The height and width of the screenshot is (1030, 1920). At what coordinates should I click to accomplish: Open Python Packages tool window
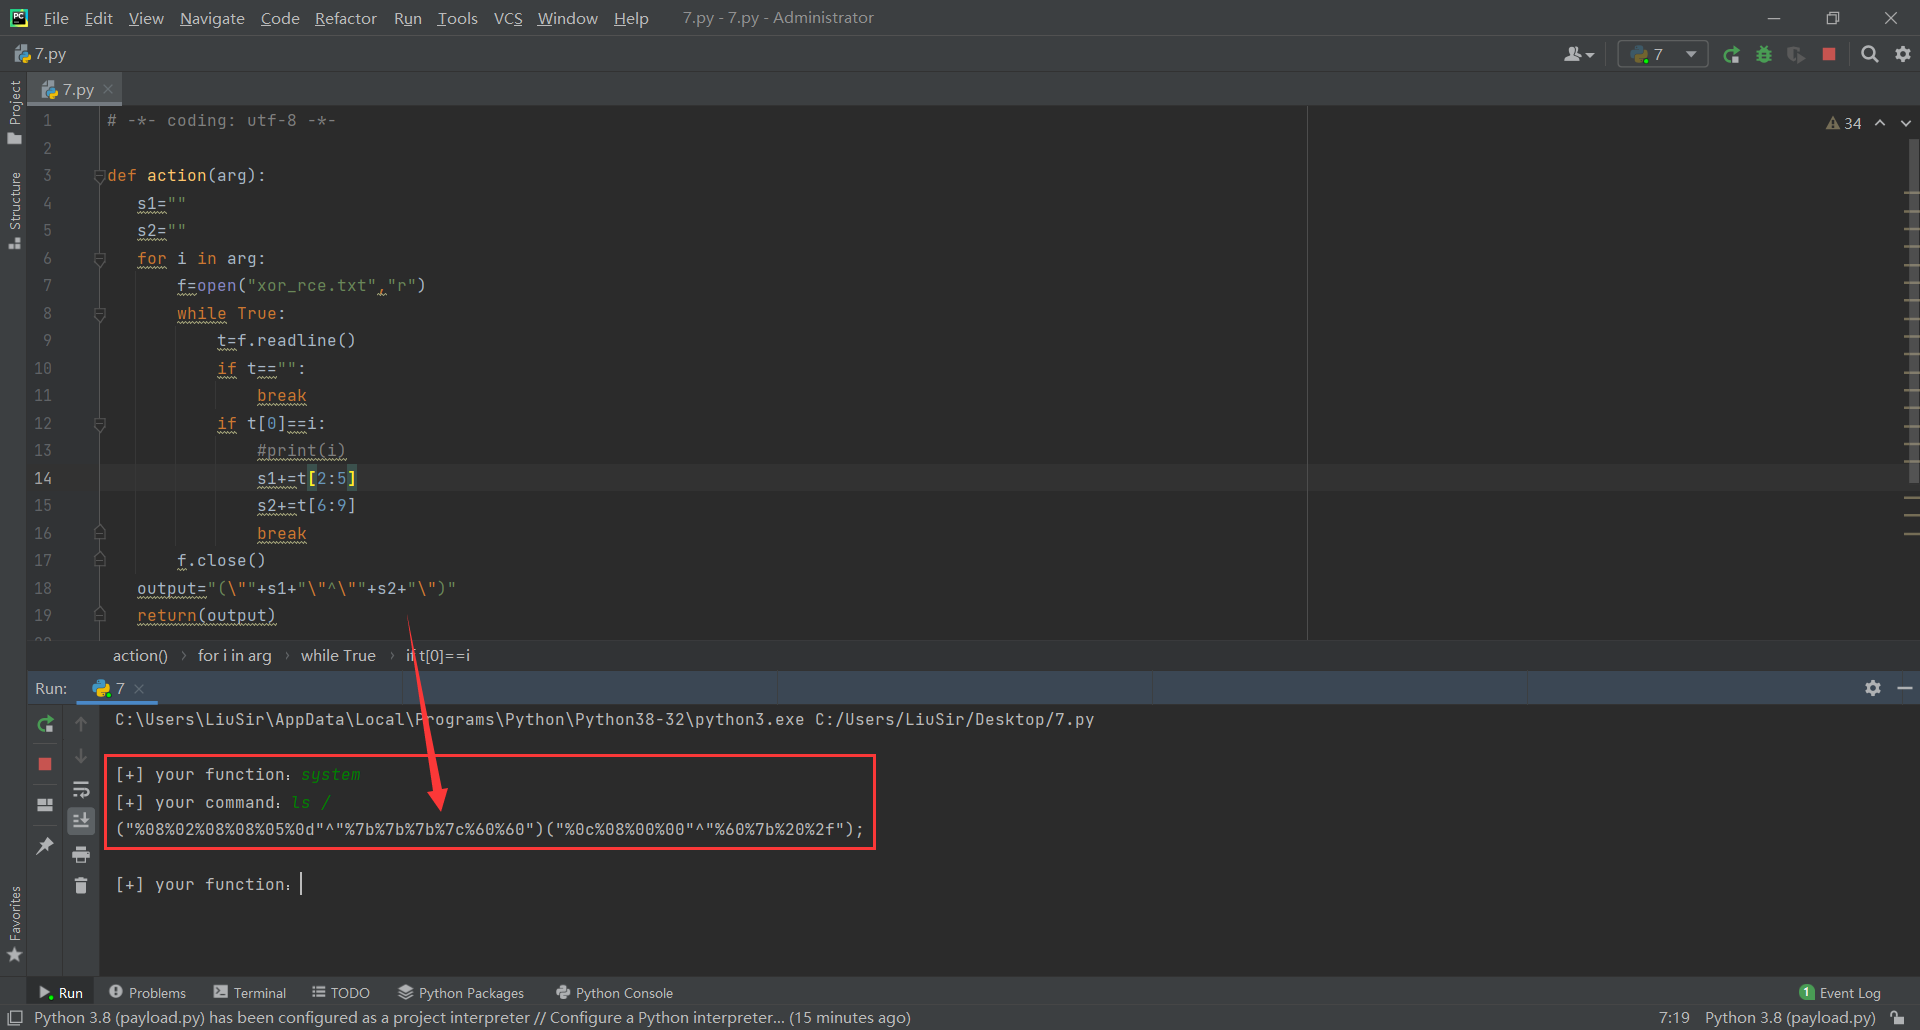[x=461, y=993]
